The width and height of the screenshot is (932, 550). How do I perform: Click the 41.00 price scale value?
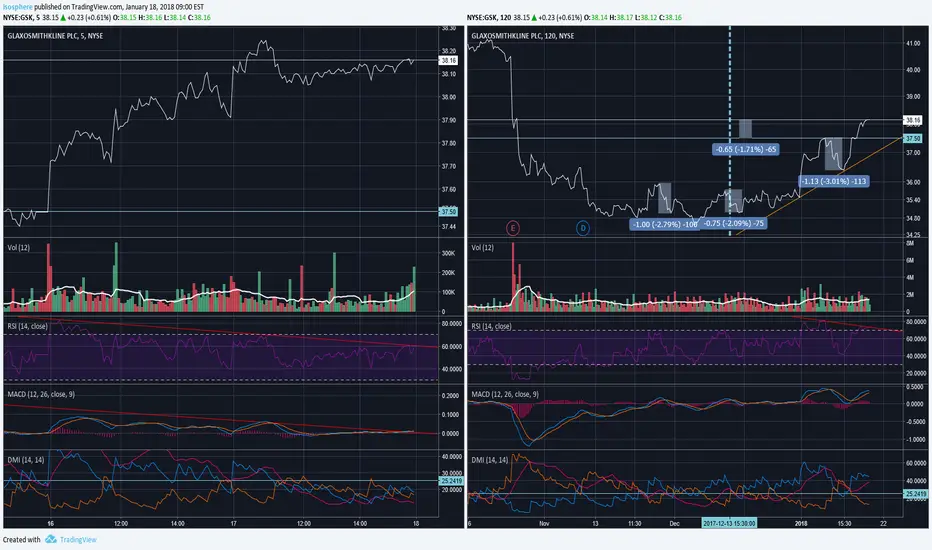[912, 43]
